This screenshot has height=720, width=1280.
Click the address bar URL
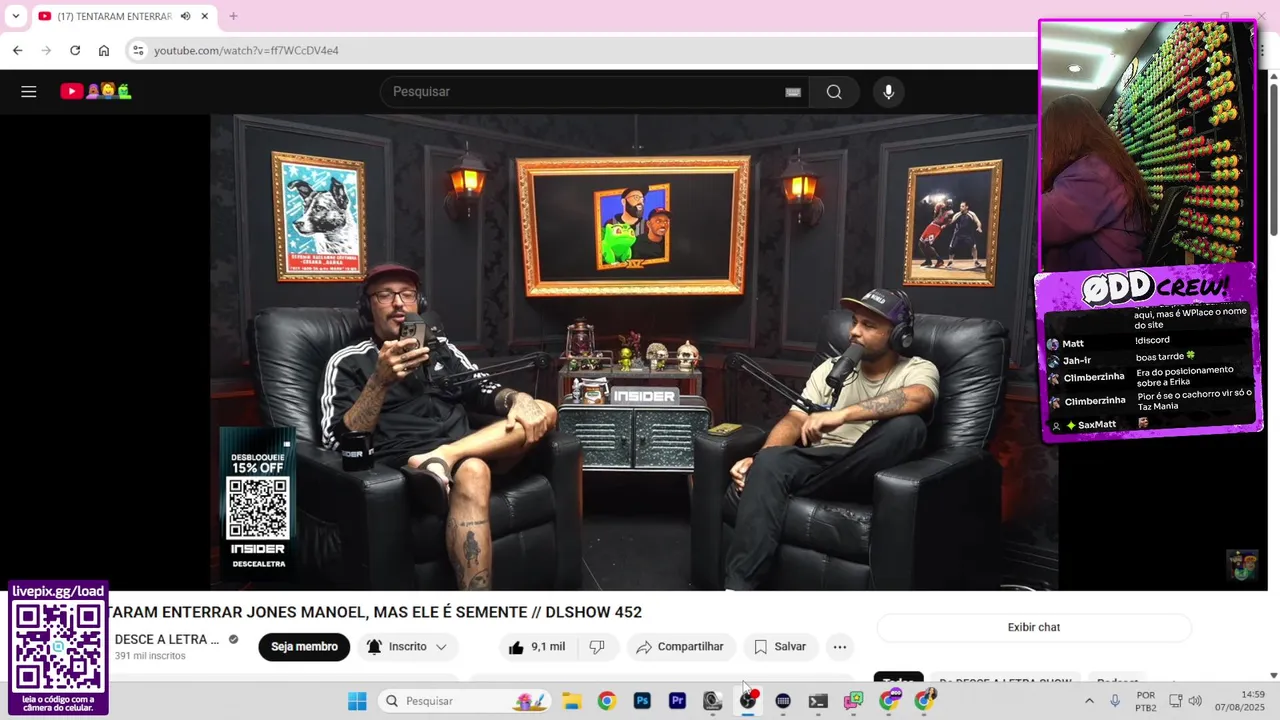[246, 50]
